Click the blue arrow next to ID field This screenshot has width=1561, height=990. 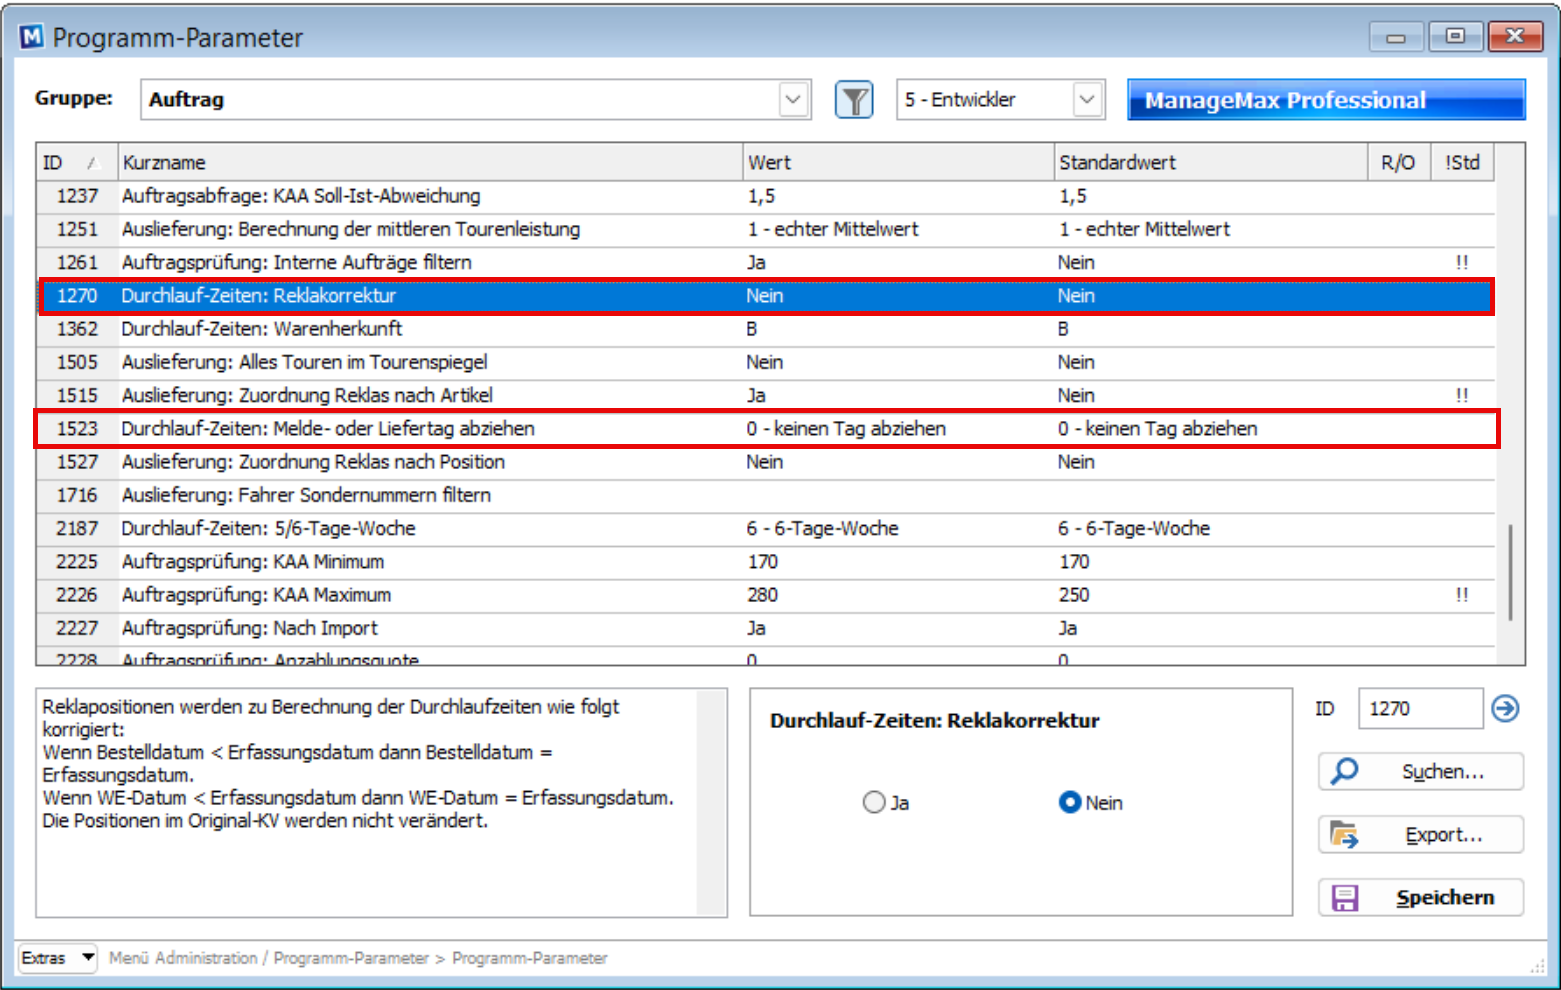[1505, 708]
